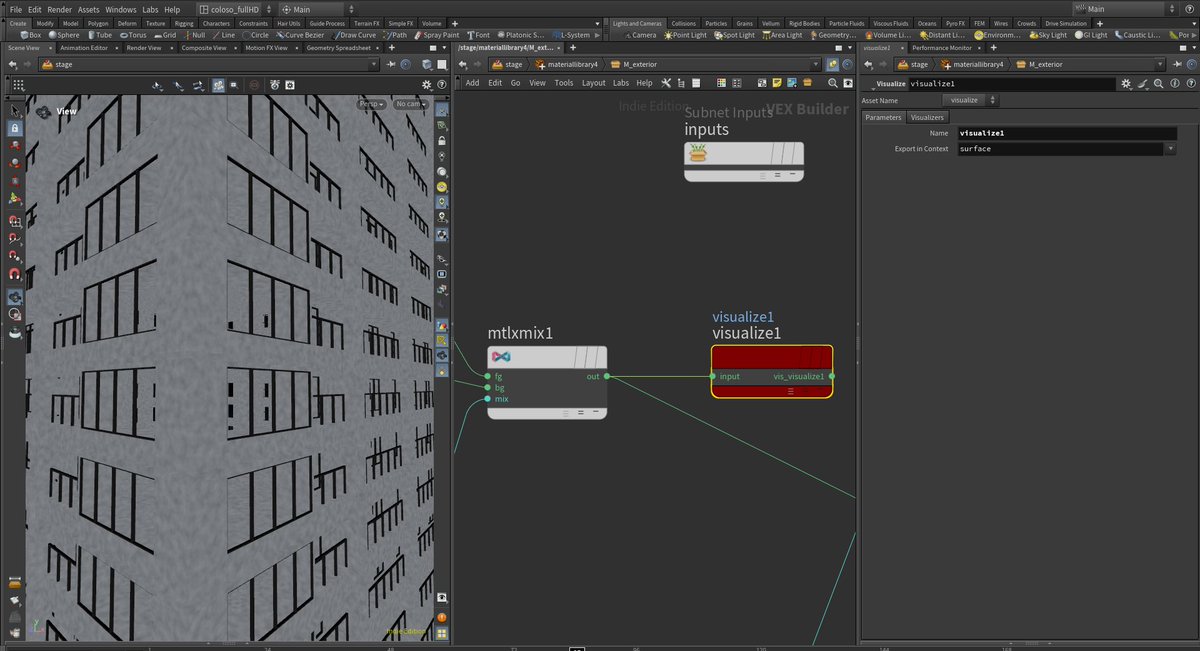Open the Render menu
Screen dimensions: 1200x651
point(59,9)
